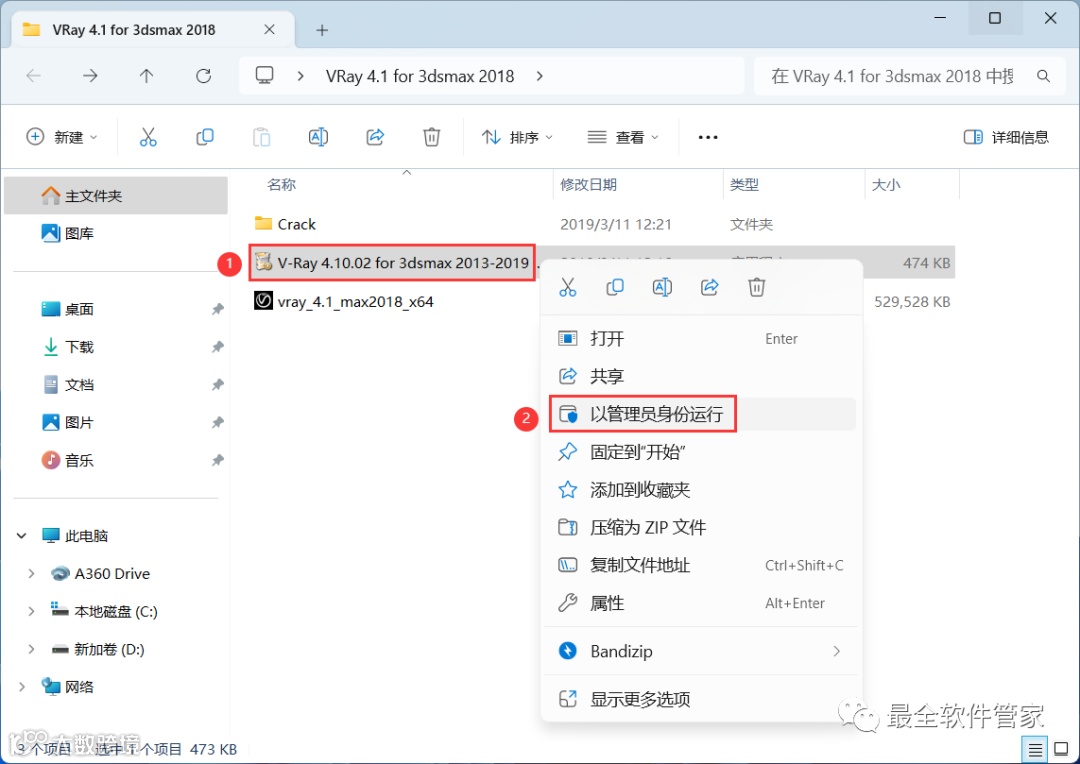
Task: Click Rename icon in context menu
Action: point(662,287)
